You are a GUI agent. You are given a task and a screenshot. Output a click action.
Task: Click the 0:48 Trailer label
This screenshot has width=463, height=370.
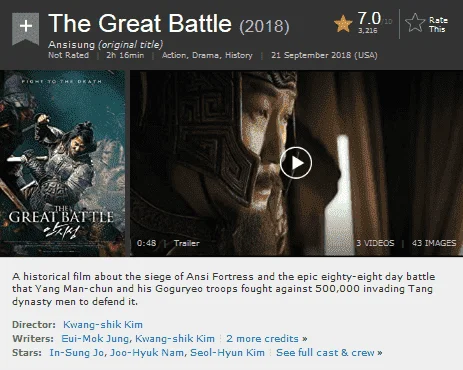click(x=168, y=243)
